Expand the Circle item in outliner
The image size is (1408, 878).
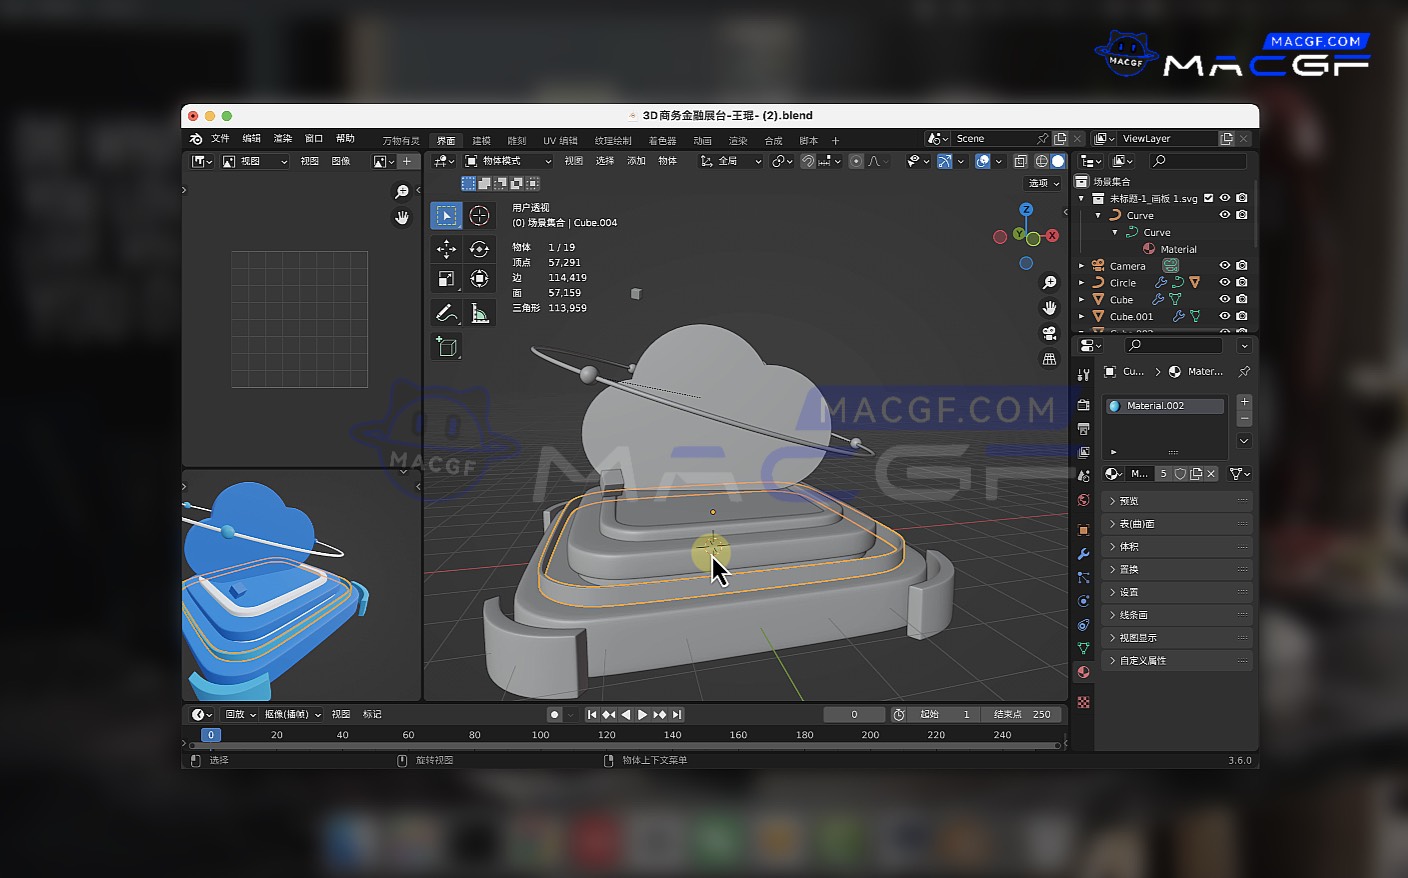click(x=1081, y=283)
